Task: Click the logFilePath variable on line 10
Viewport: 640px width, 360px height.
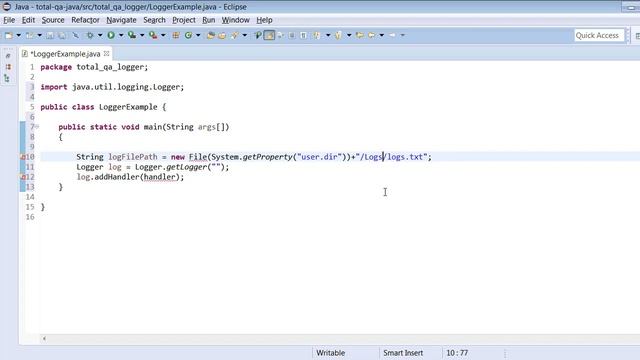Action: pos(133,157)
